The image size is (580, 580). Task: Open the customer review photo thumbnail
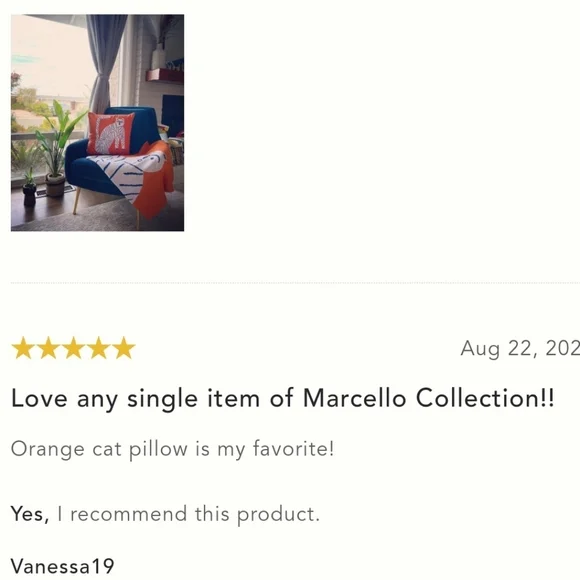97,123
